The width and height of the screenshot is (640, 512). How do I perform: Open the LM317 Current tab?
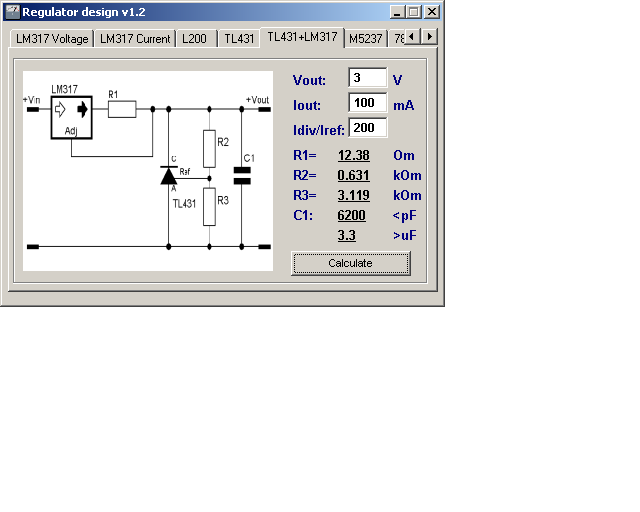[135, 39]
